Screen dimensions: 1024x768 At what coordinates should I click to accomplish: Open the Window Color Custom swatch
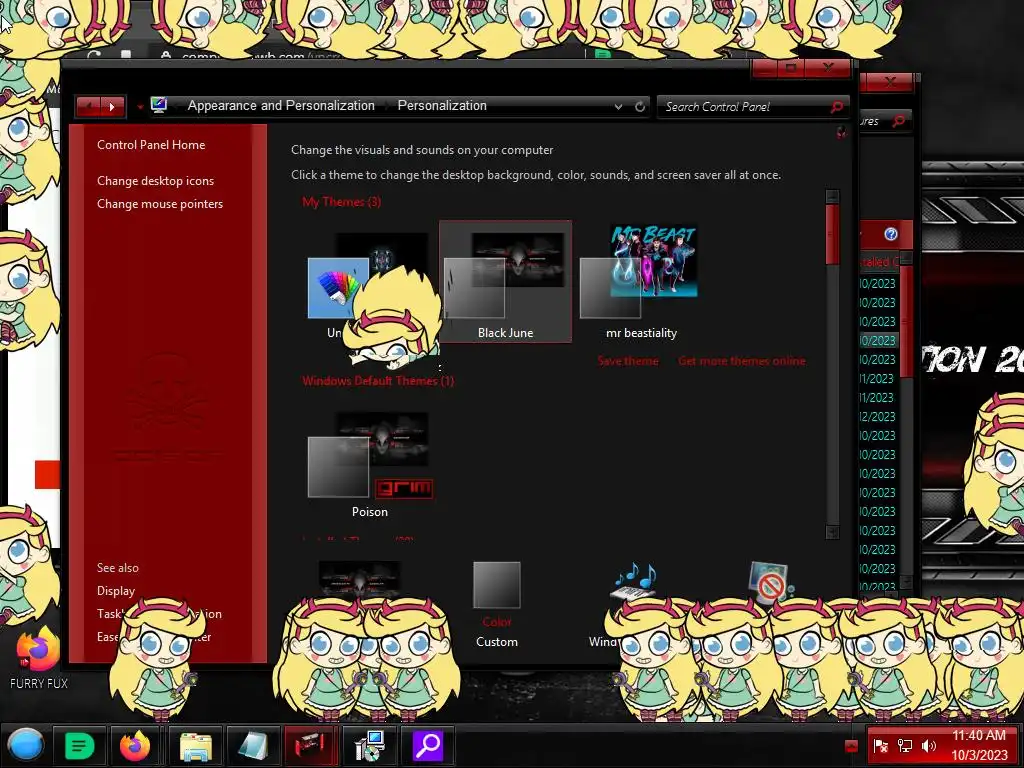(497, 585)
